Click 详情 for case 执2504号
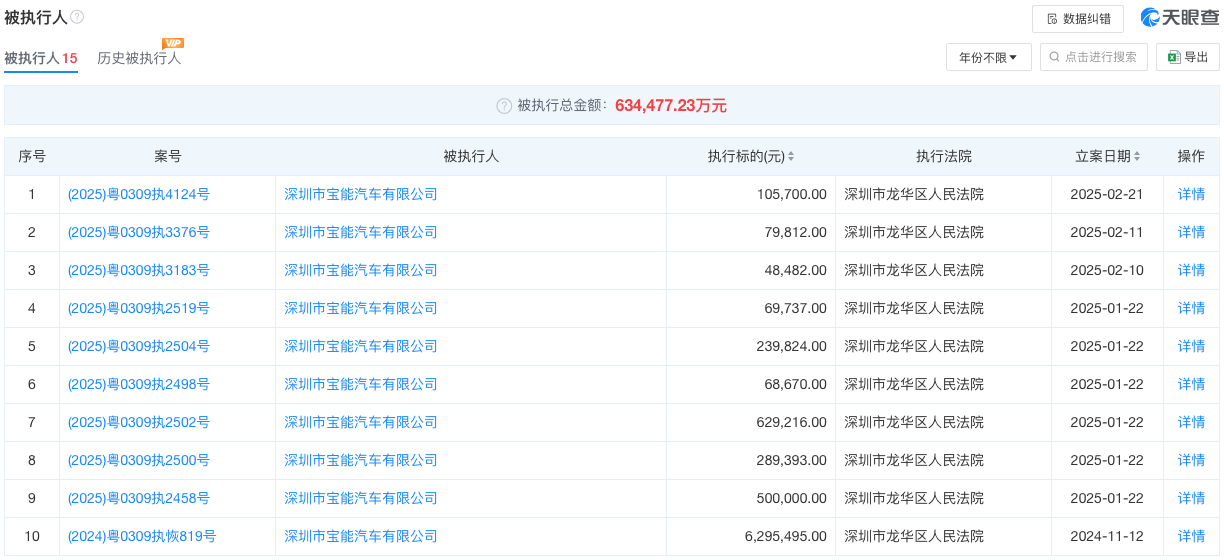 click(x=1191, y=346)
